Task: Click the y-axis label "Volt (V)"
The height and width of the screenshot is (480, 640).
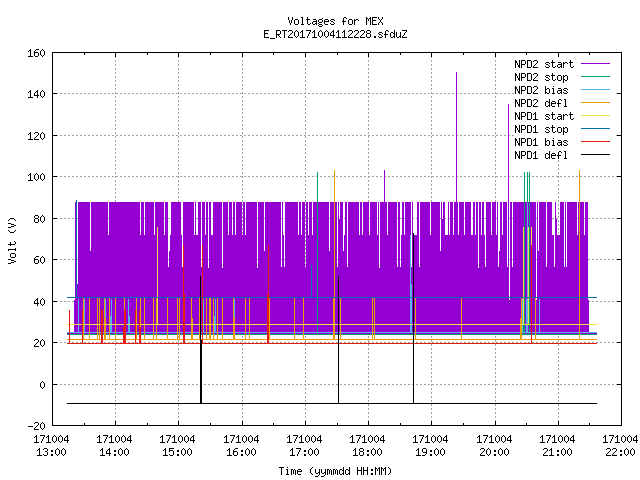Action: (13, 240)
